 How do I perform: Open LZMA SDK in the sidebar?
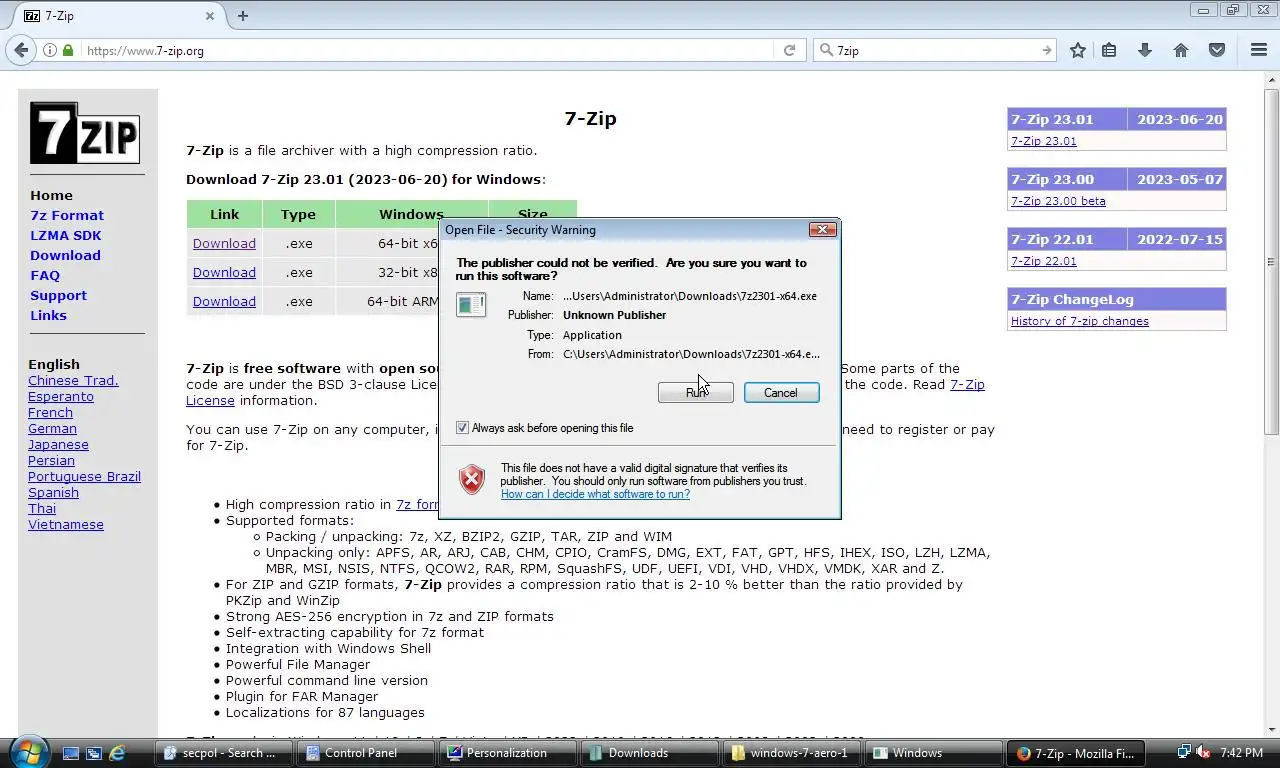[65, 235]
